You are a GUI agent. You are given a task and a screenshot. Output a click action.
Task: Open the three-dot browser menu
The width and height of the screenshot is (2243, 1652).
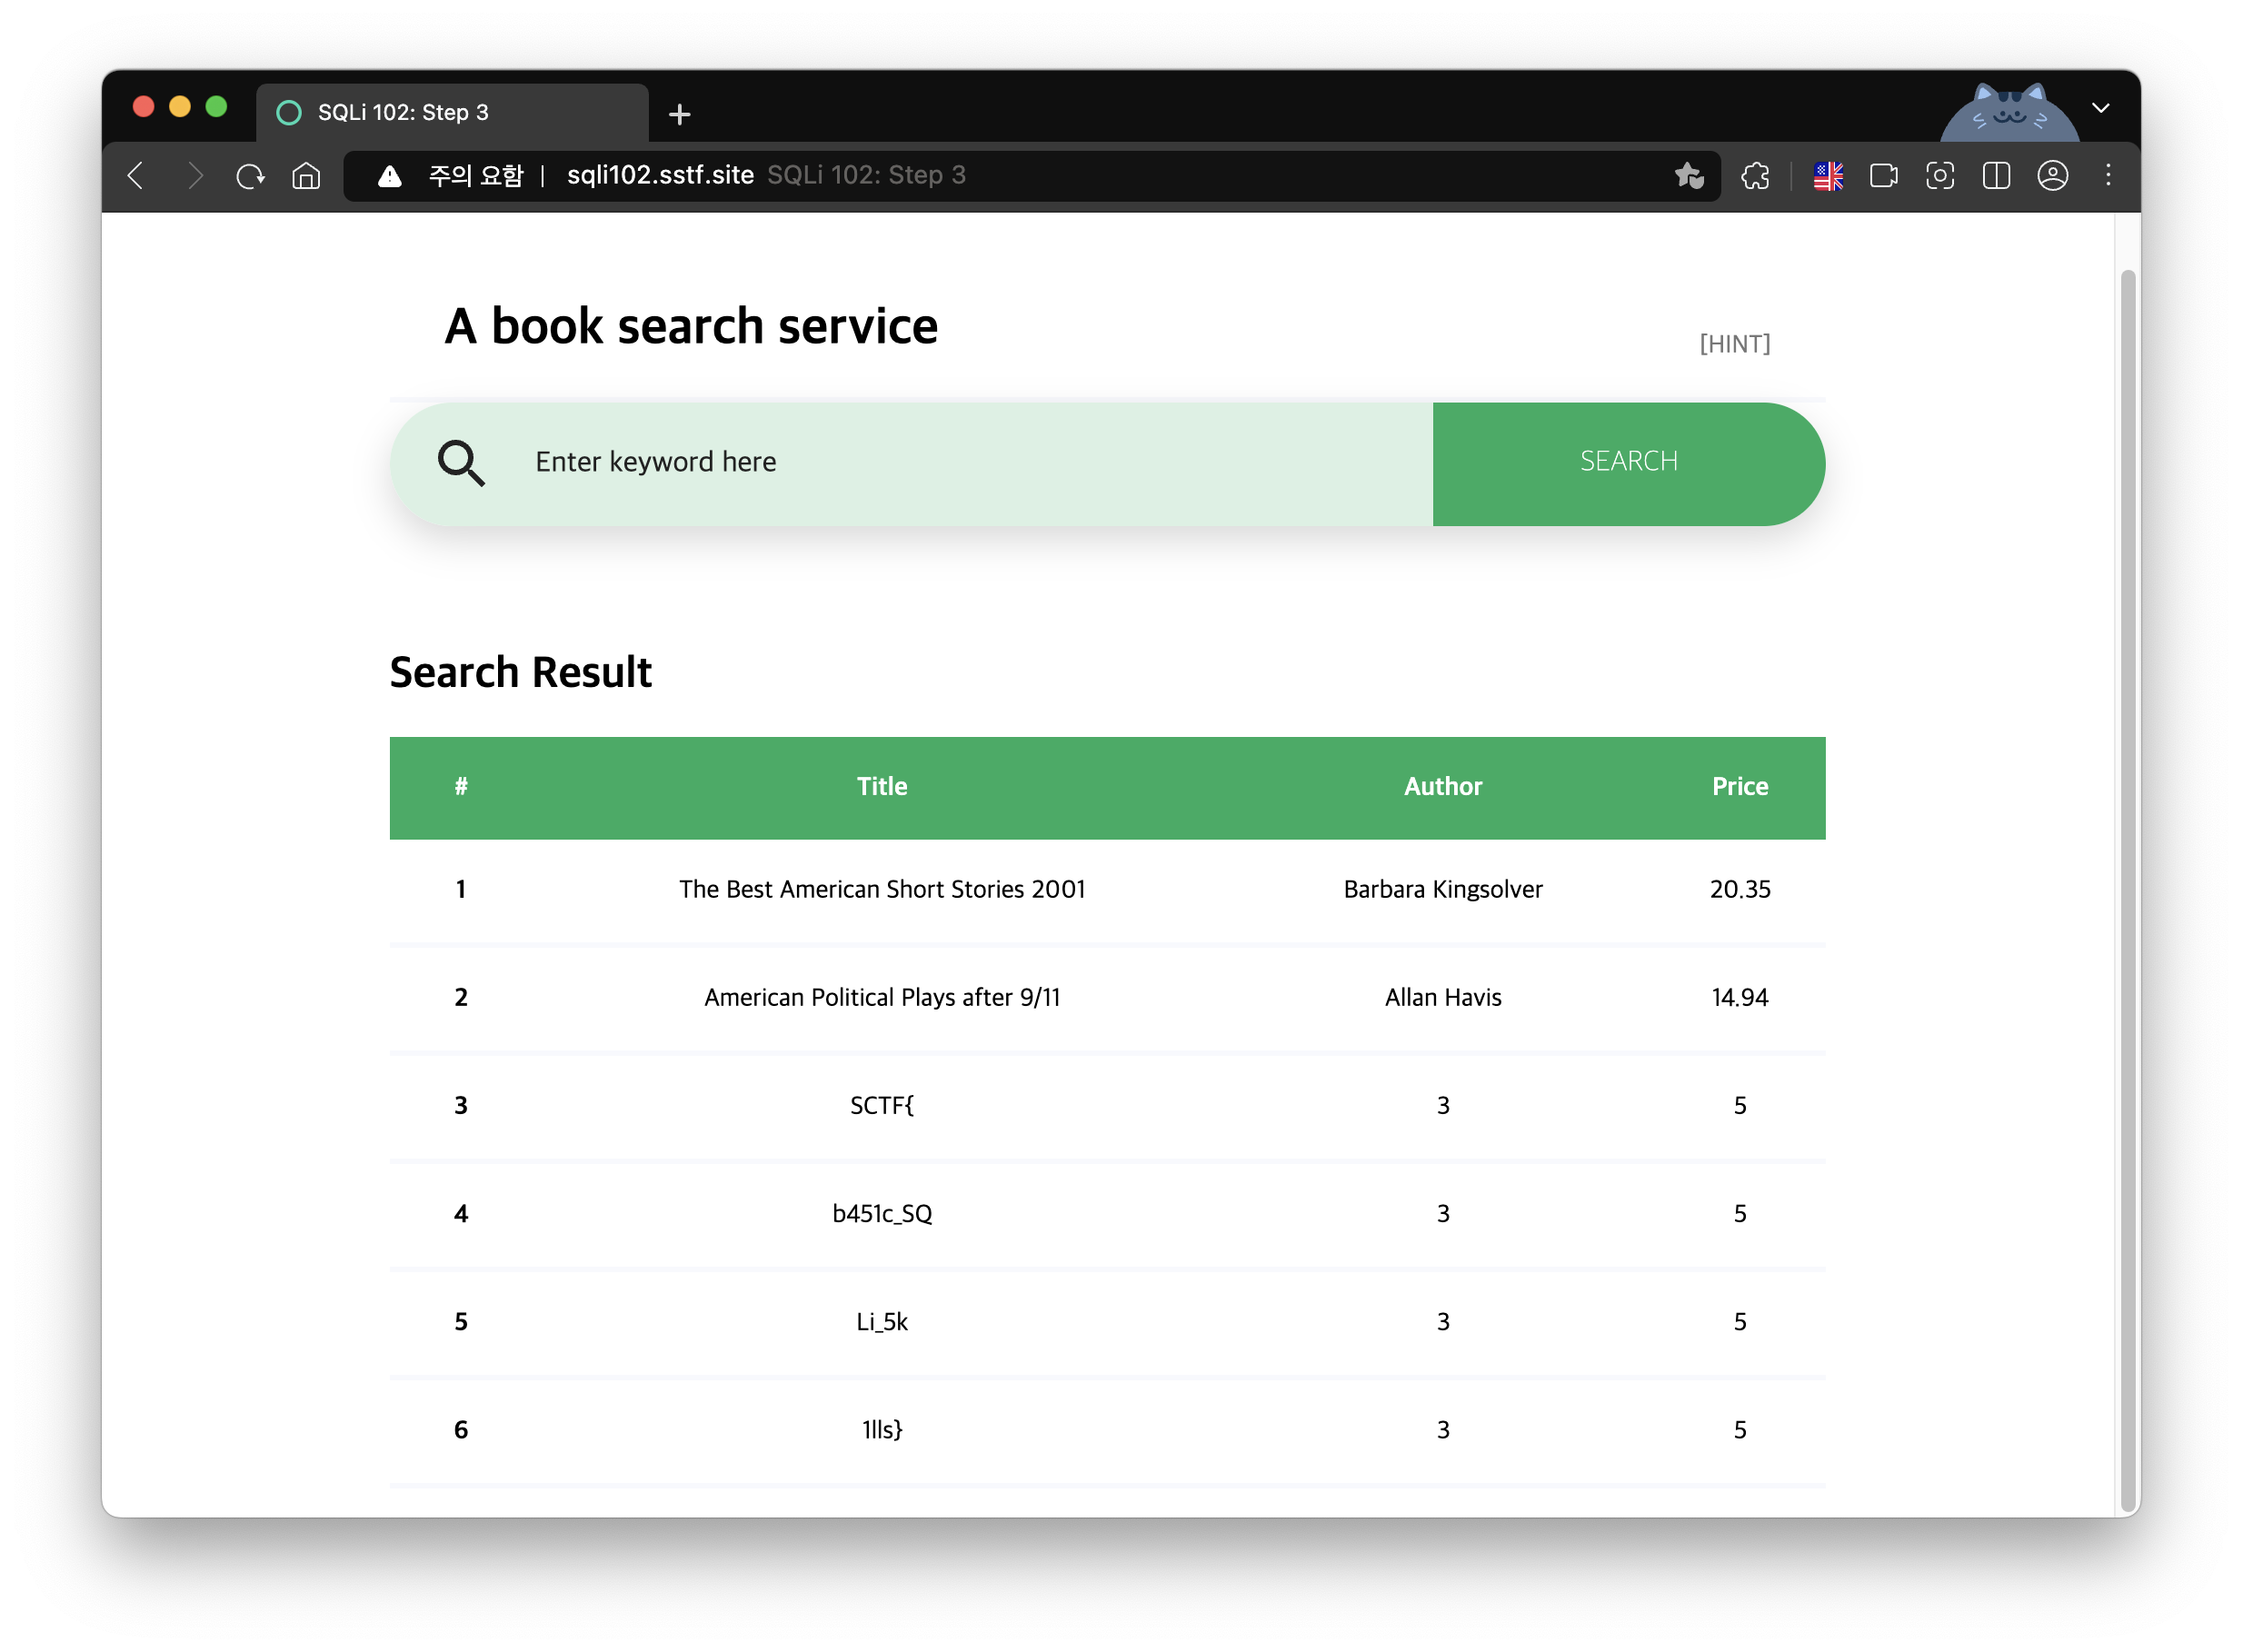(2108, 176)
